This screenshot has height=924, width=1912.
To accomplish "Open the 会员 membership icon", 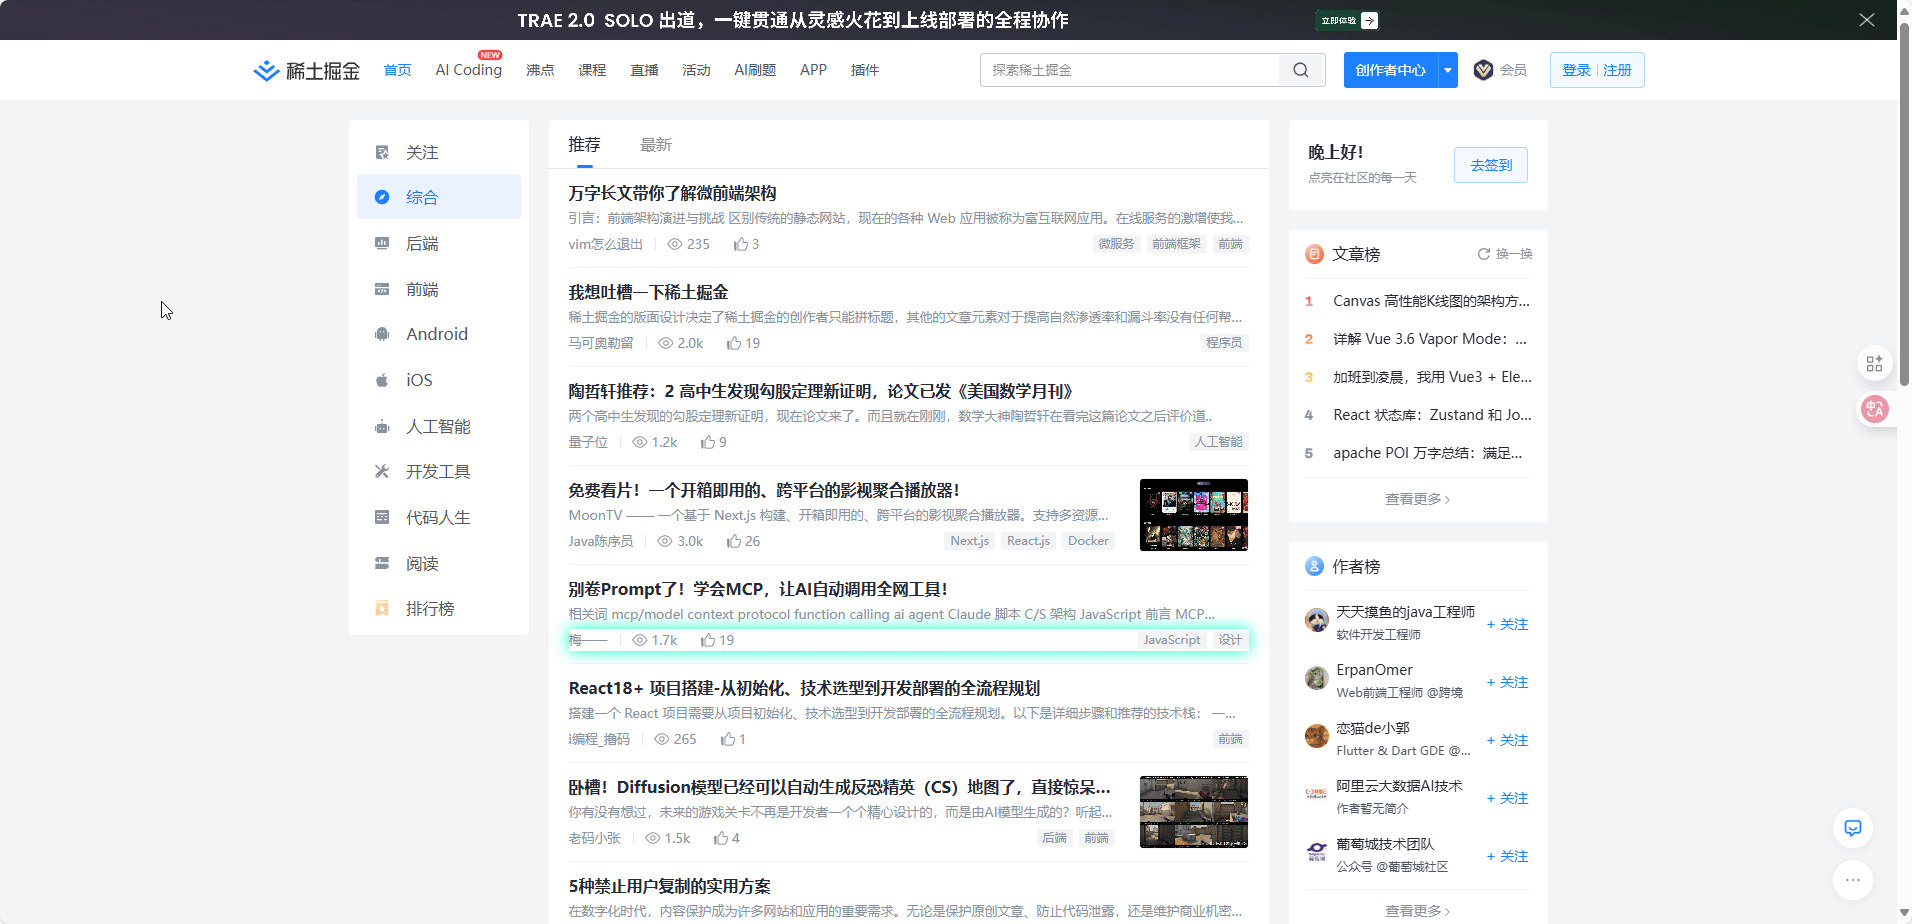I will [x=1484, y=70].
